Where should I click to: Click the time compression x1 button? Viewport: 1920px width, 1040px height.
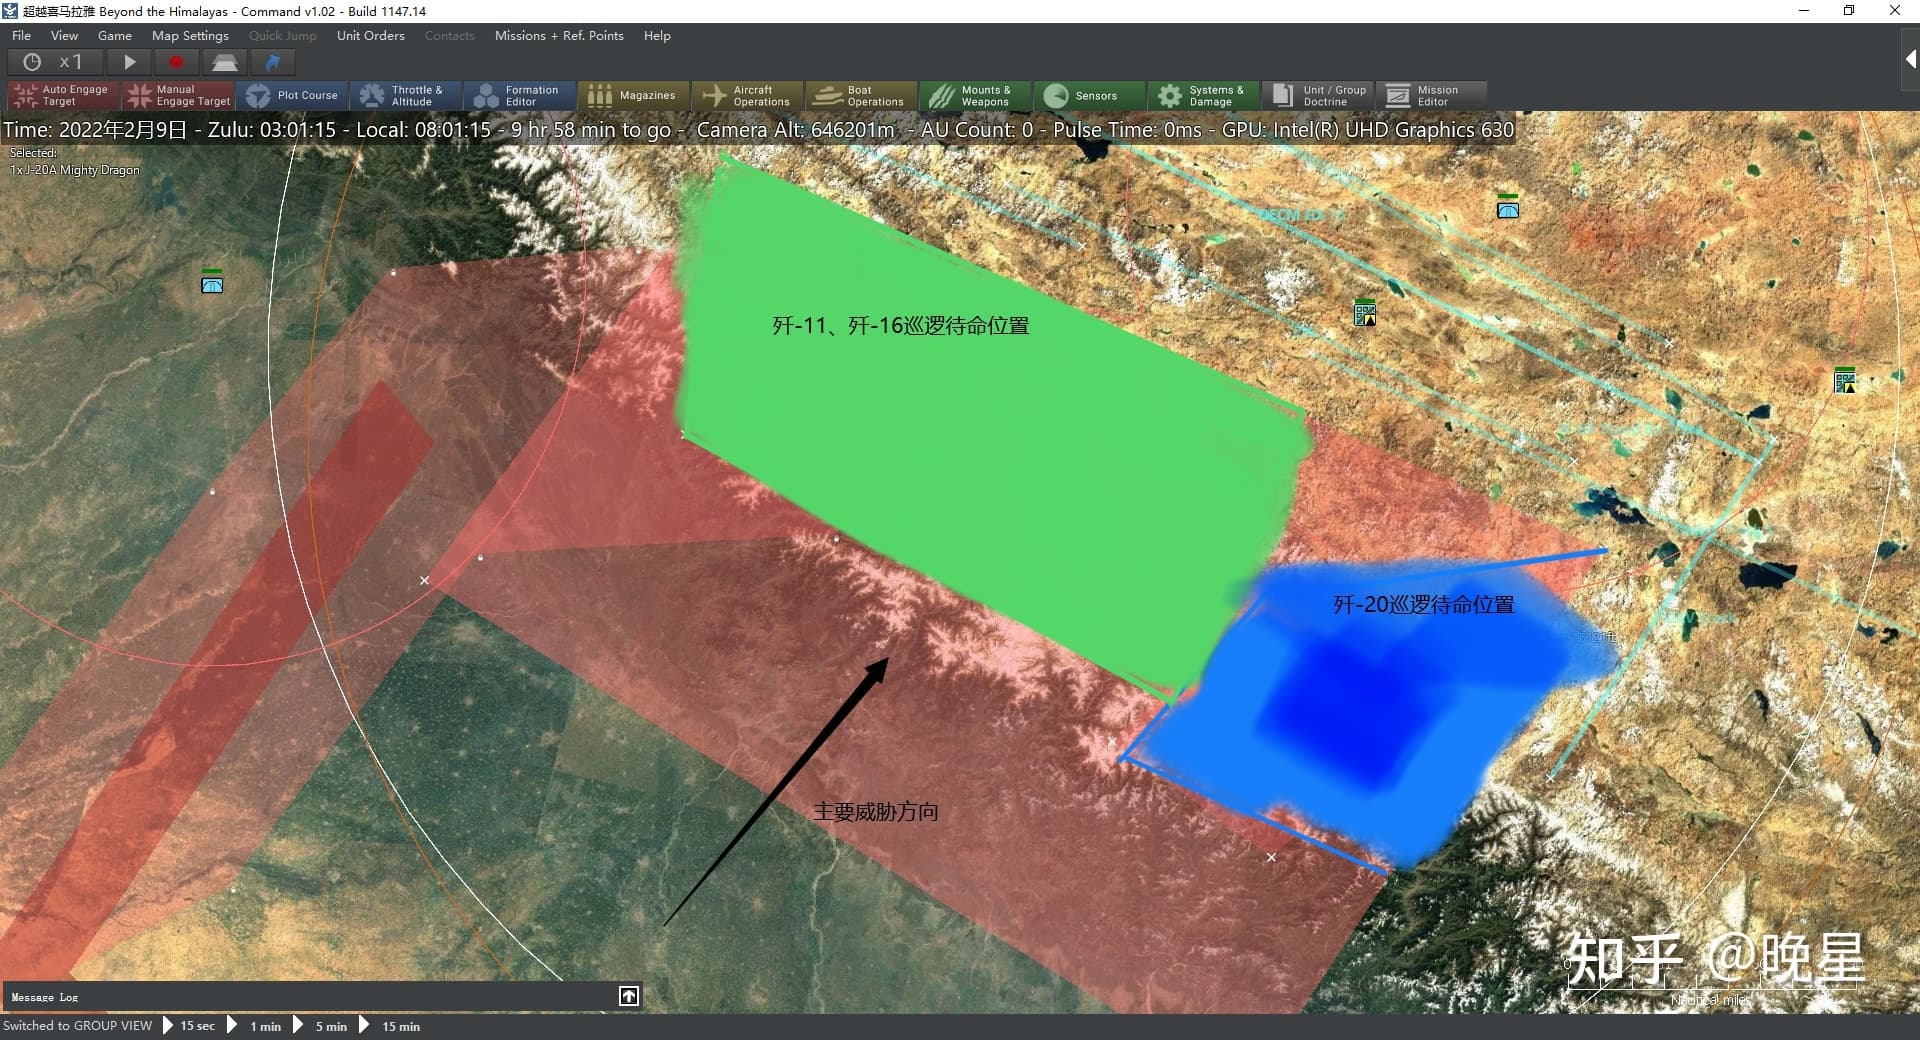click(x=53, y=62)
